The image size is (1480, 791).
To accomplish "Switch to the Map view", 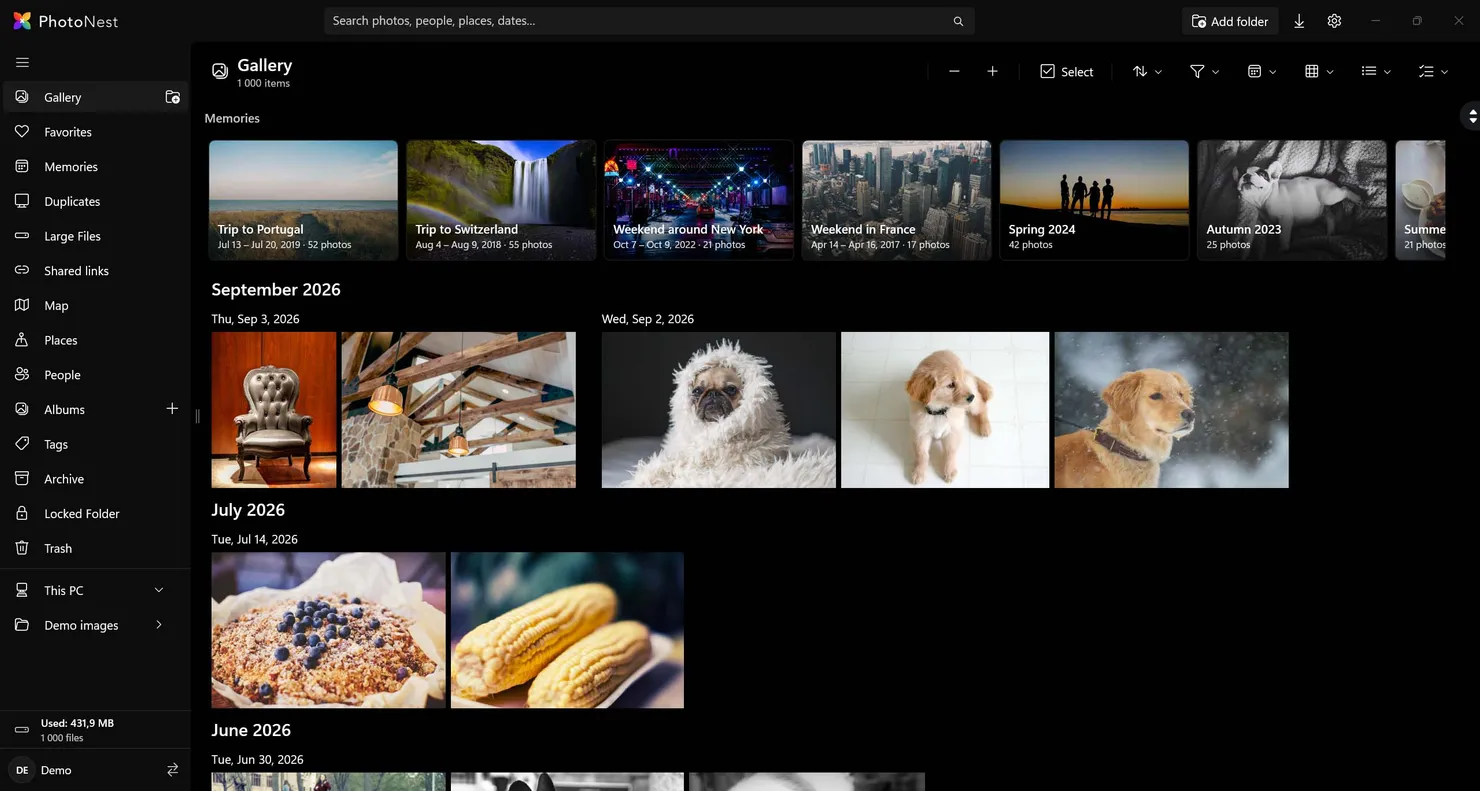I will [95, 305].
